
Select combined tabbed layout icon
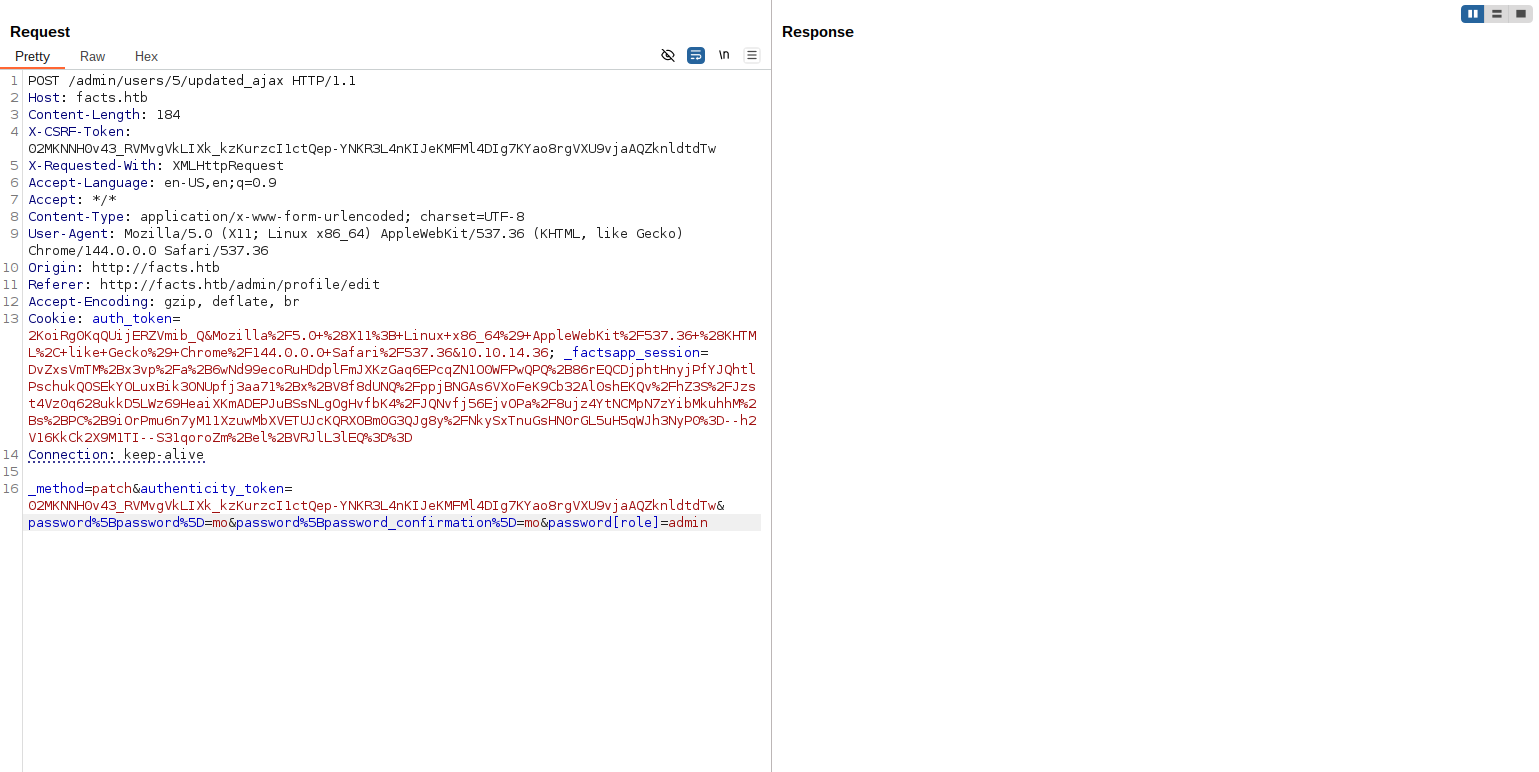pos(1521,14)
